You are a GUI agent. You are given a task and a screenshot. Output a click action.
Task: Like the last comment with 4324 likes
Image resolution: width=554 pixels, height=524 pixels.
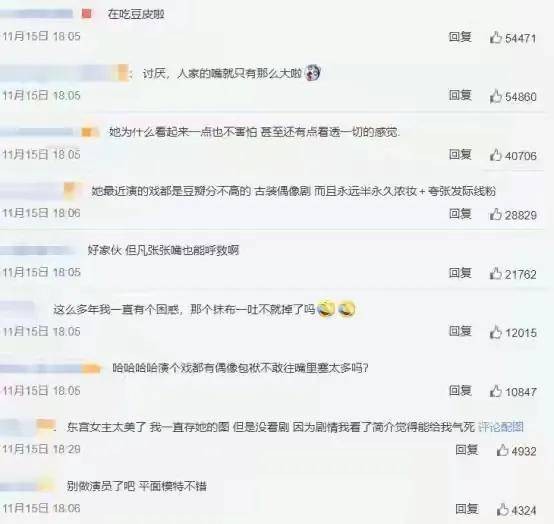[502, 510]
